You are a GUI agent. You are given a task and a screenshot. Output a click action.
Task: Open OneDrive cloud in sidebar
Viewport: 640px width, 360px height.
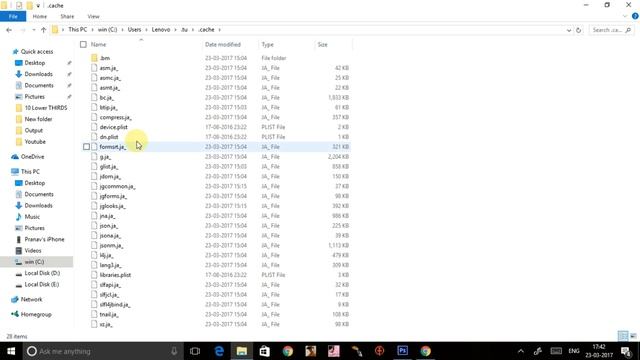coord(15,157)
